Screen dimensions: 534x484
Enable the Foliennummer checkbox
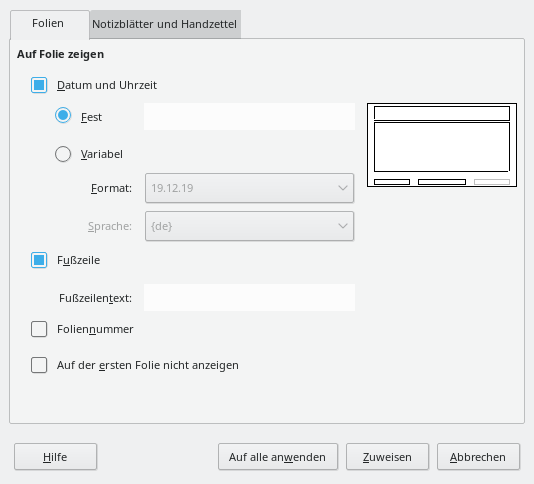39,329
